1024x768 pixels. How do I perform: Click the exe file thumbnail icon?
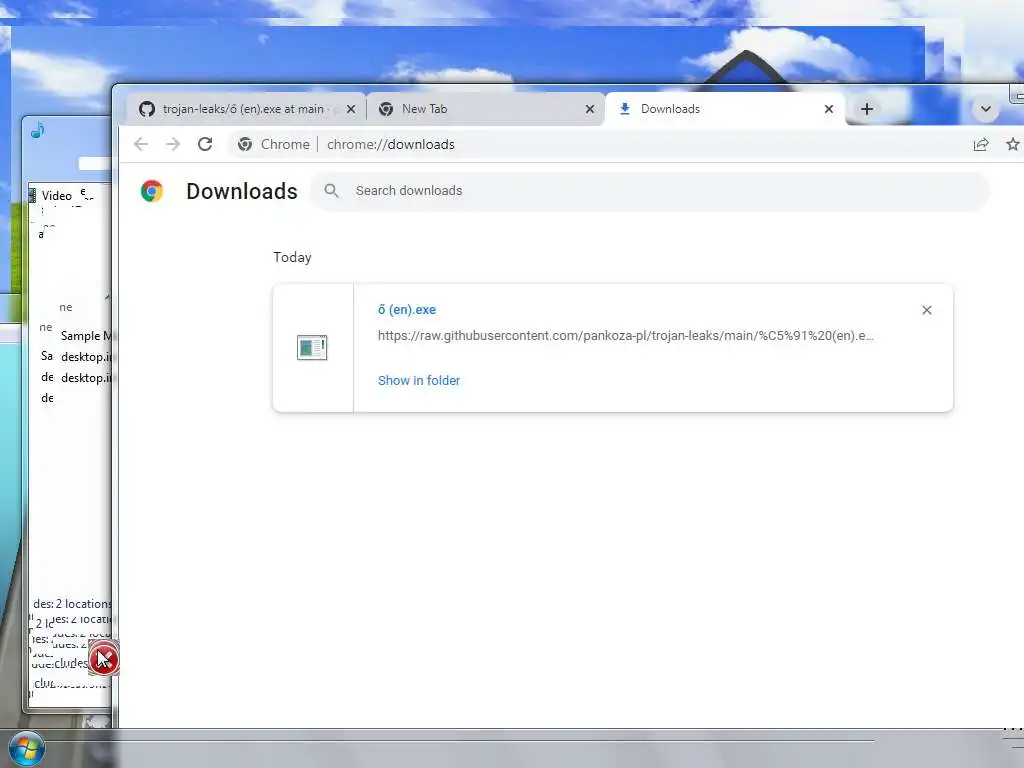point(312,347)
